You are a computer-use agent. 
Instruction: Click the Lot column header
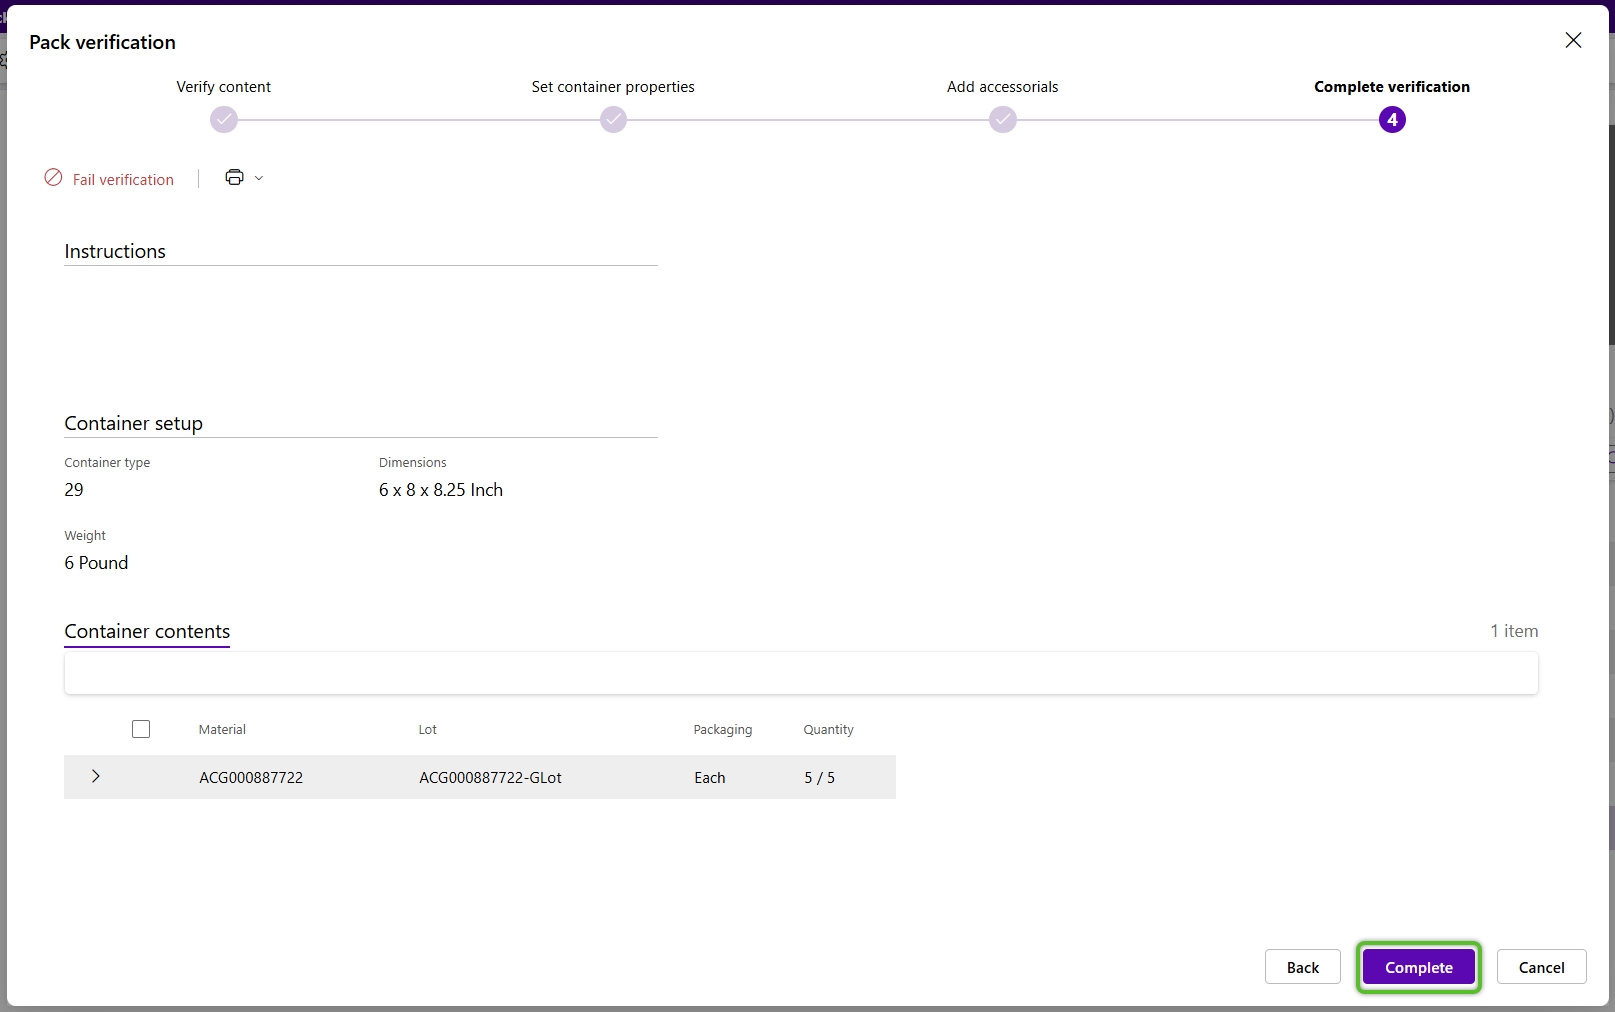(x=427, y=729)
